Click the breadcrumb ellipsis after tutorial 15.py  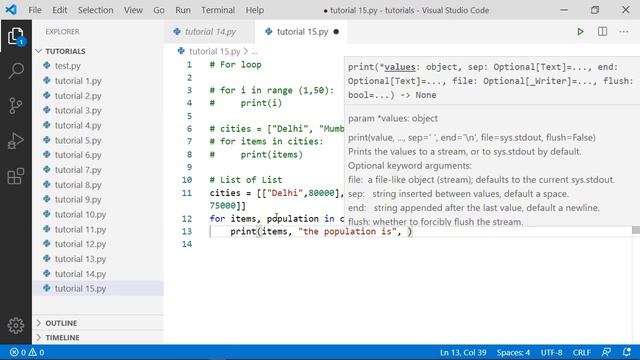[255, 52]
